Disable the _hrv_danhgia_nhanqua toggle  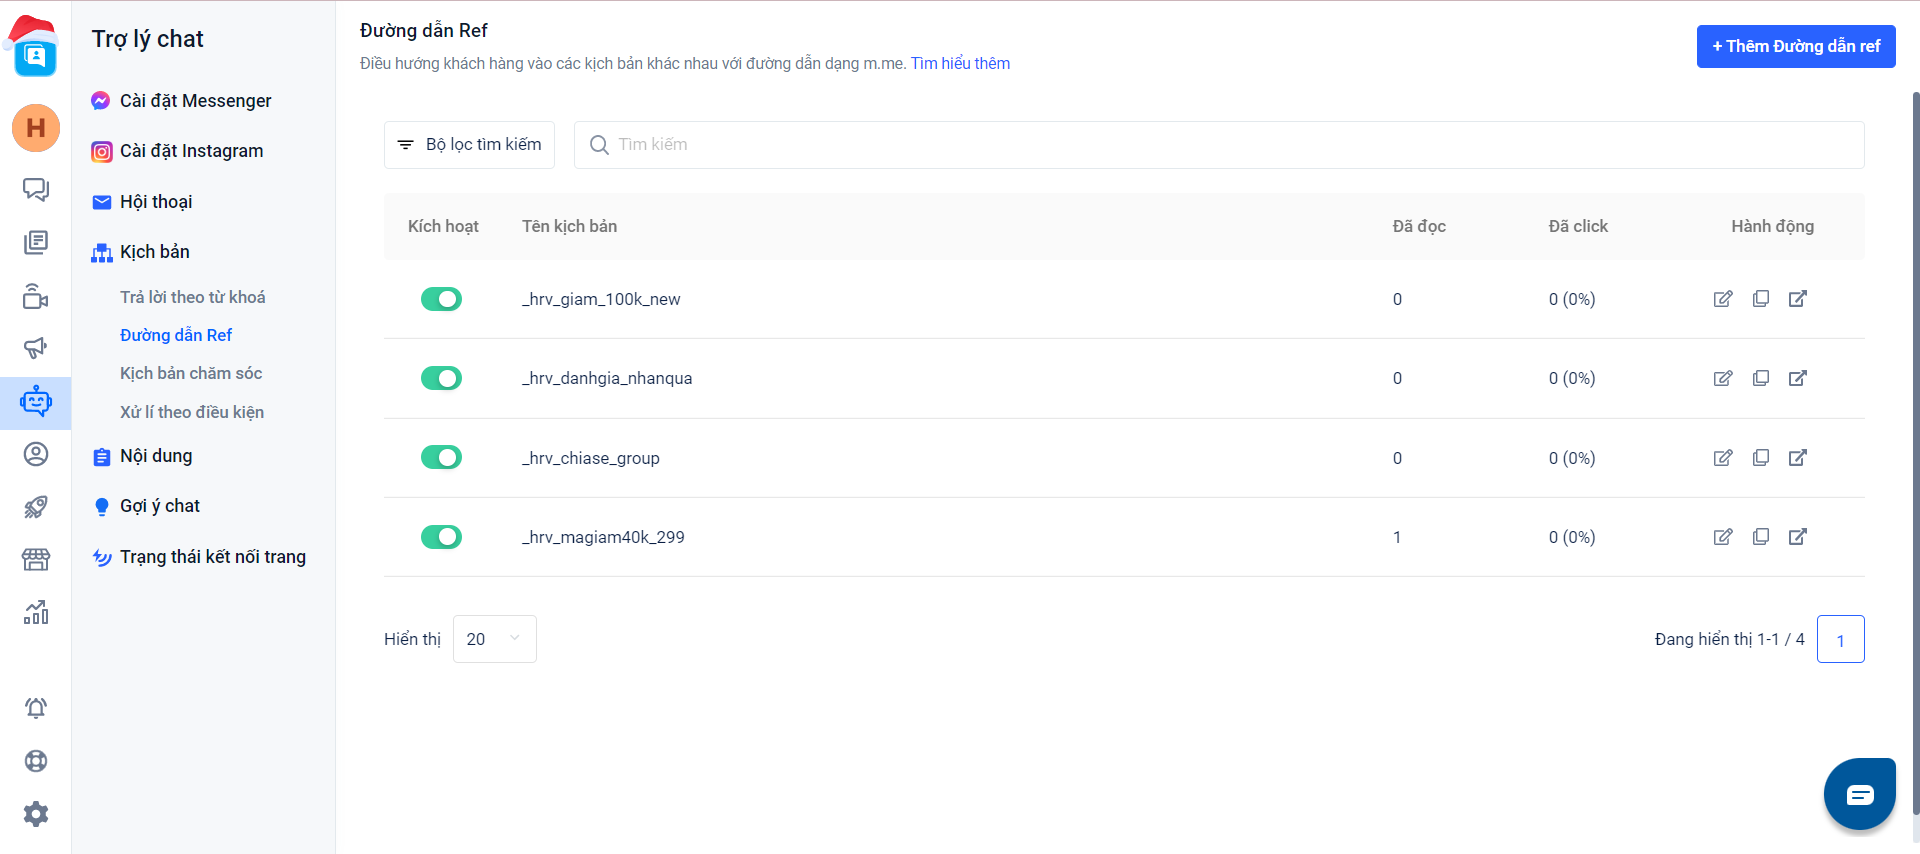[441, 378]
